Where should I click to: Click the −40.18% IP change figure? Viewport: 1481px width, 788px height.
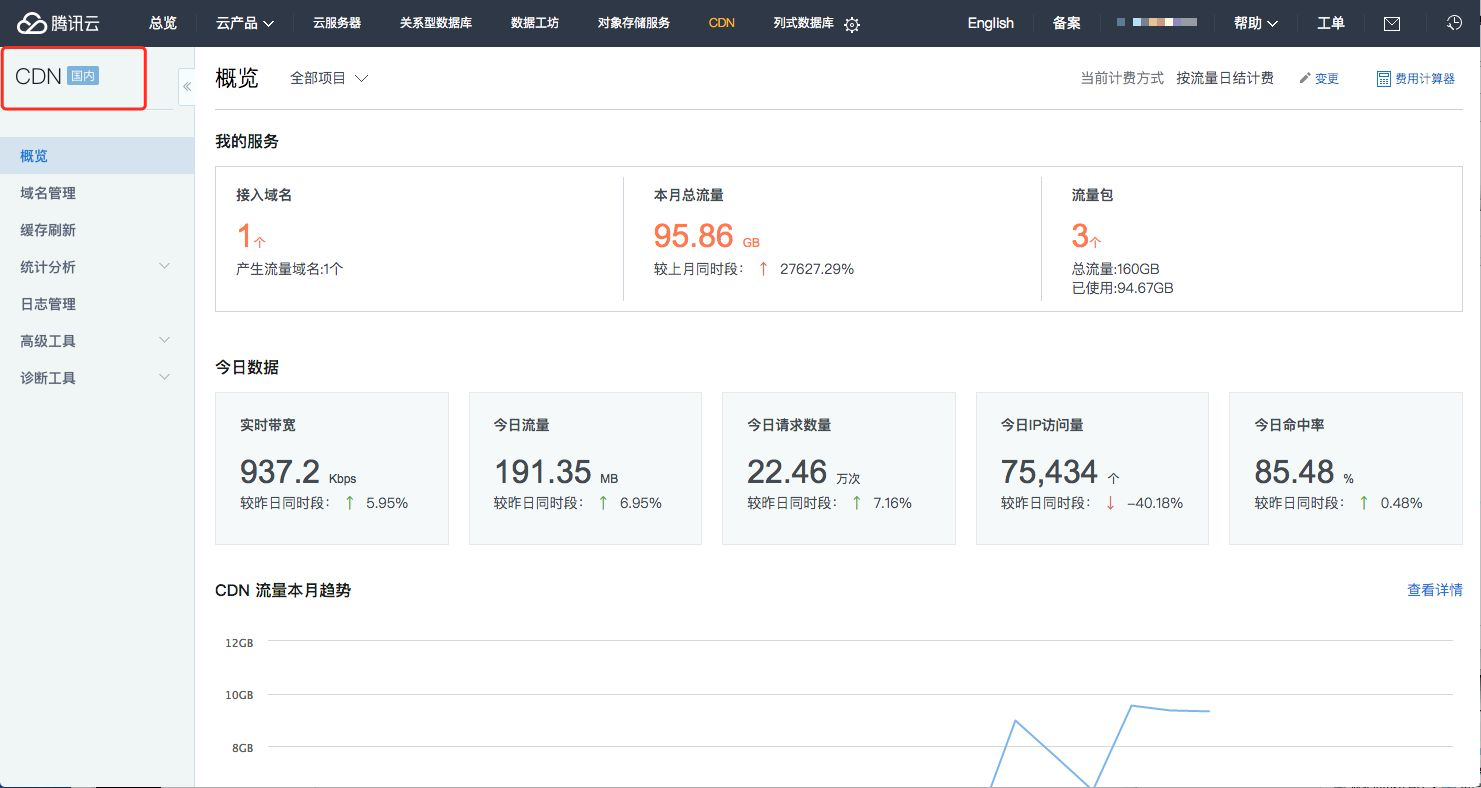pos(1155,503)
